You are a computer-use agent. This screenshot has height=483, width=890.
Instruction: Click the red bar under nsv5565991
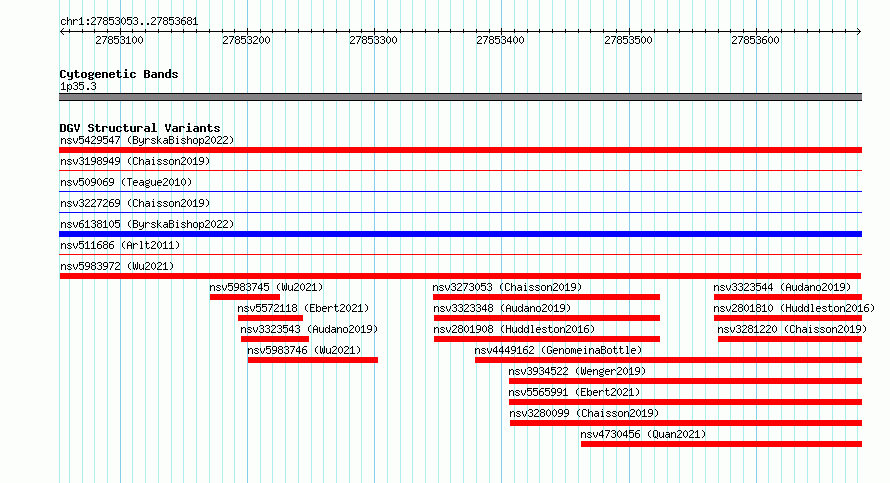coord(685,402)
